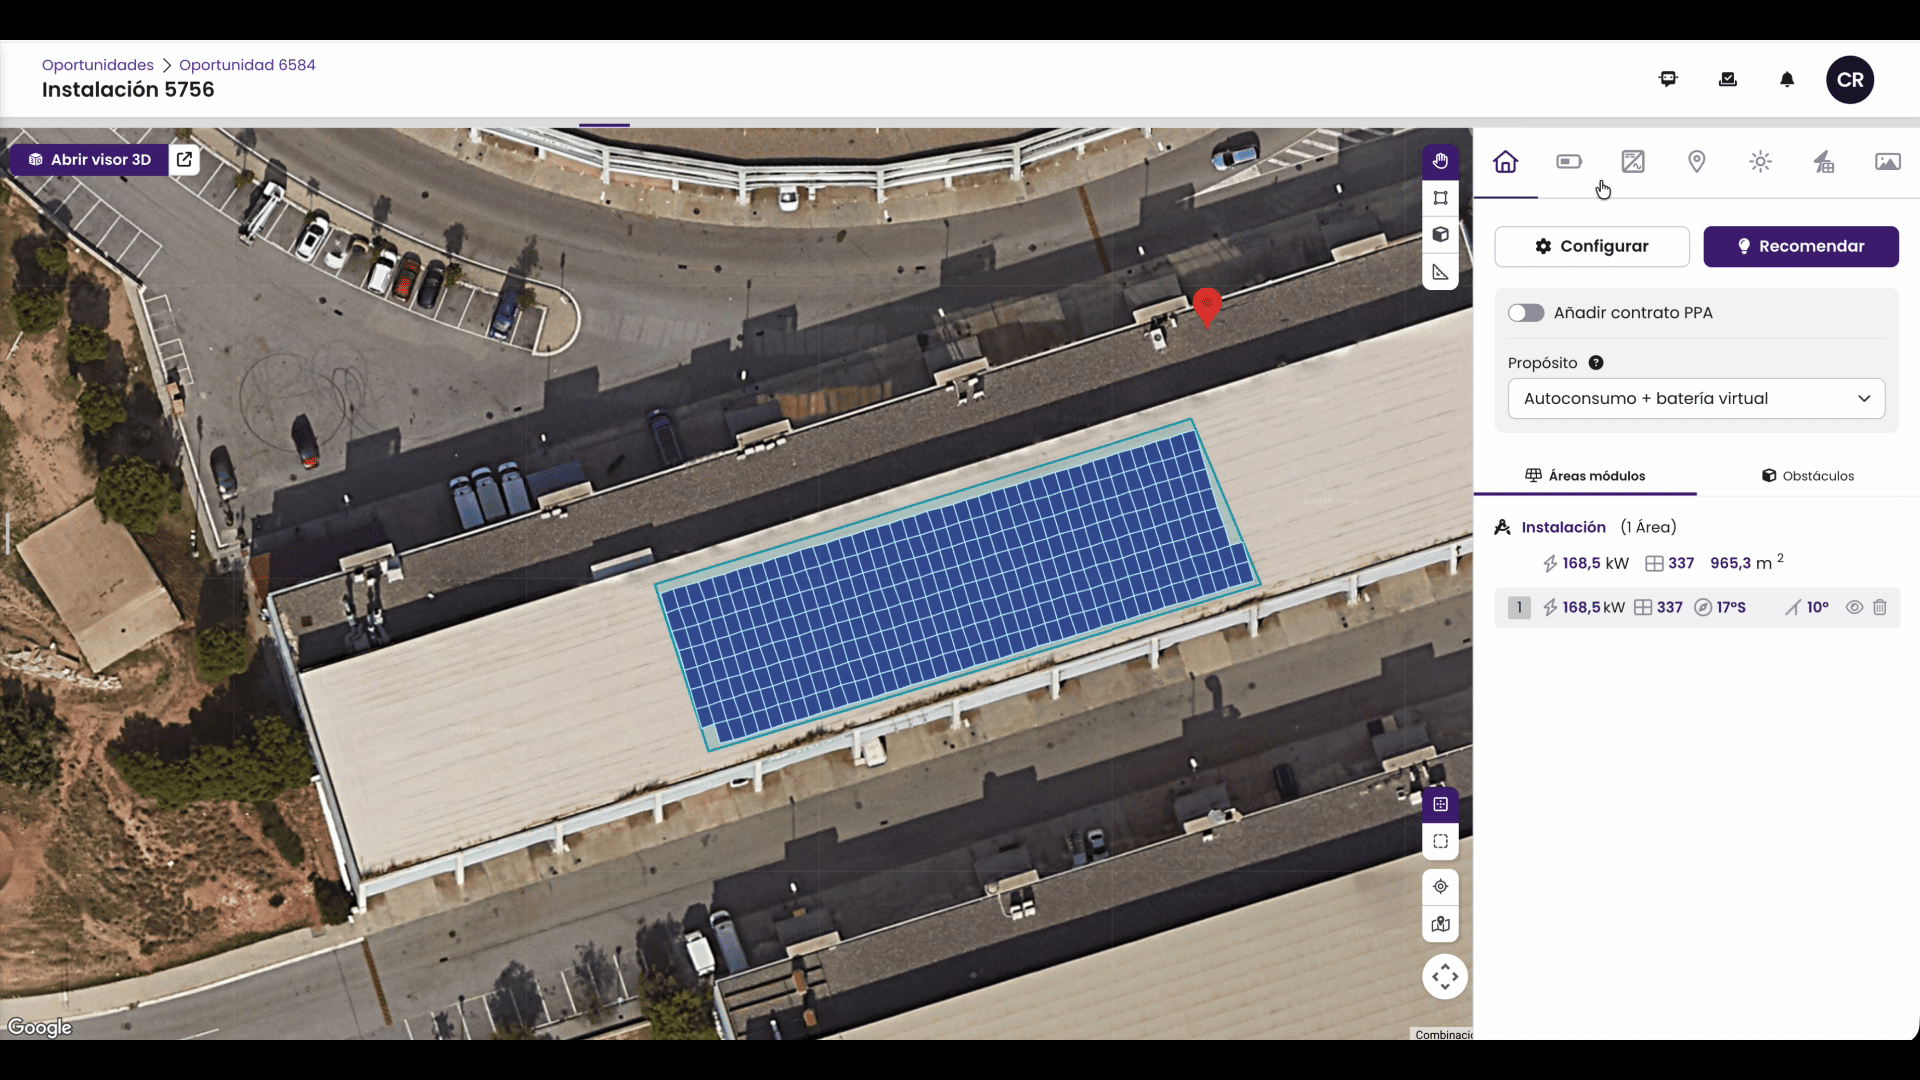Screen dimensions: 1920x1080
Task: Open the location pin tab
Action: click(x=1697, y=162)
